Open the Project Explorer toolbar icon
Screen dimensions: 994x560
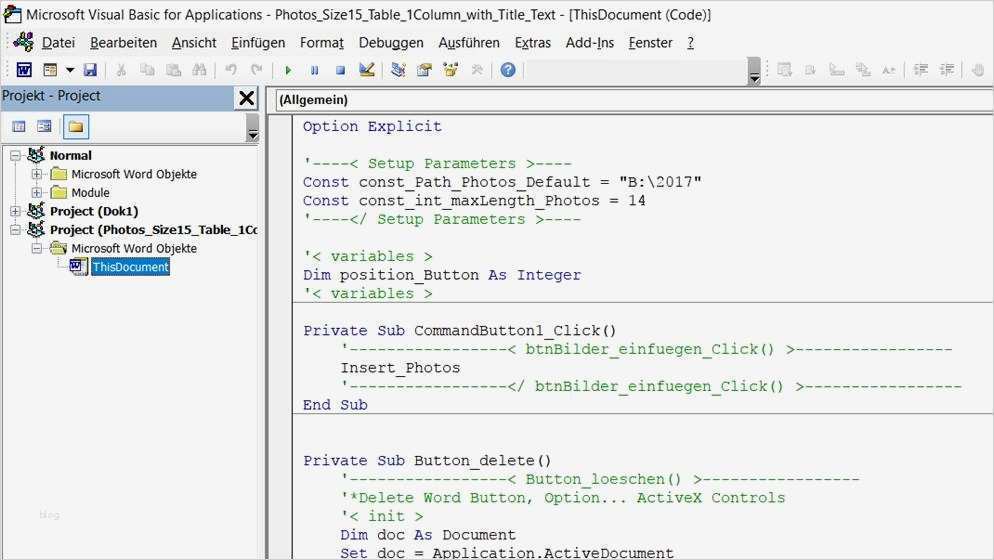tap(398, 70)
